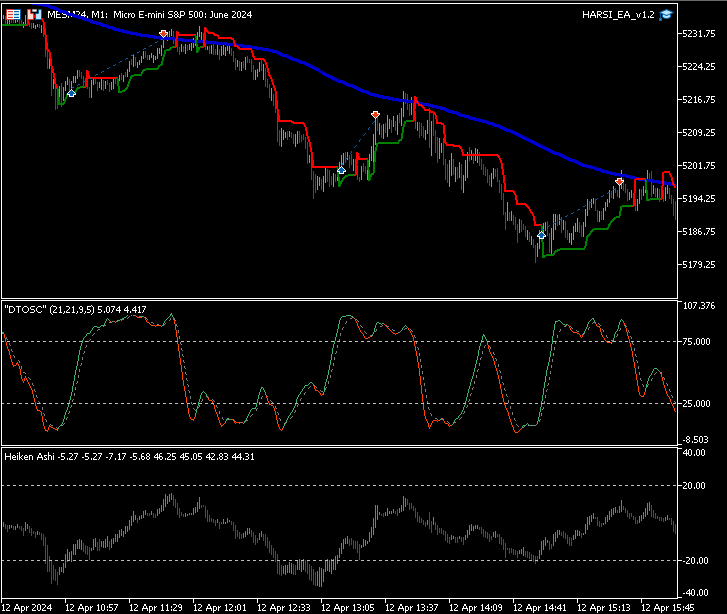Click the expert advisor graduation cap icon
Viewport: 727px width, 614px height.
[666, 15]
